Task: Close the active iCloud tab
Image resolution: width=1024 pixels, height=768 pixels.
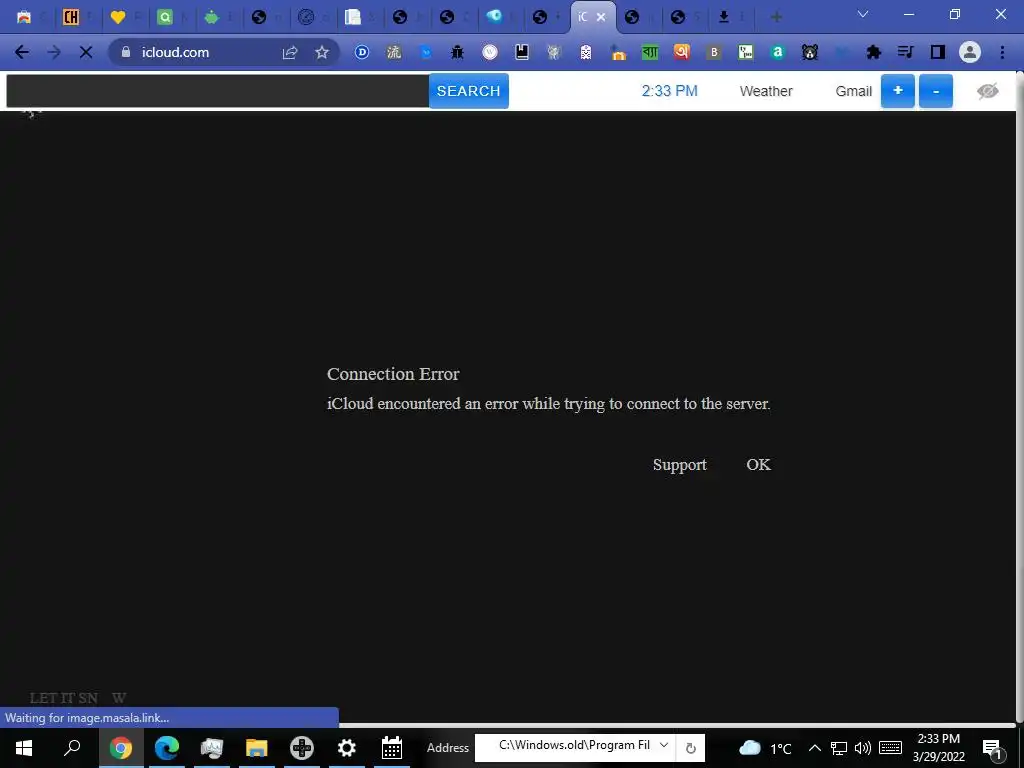Action: [601, 17]
